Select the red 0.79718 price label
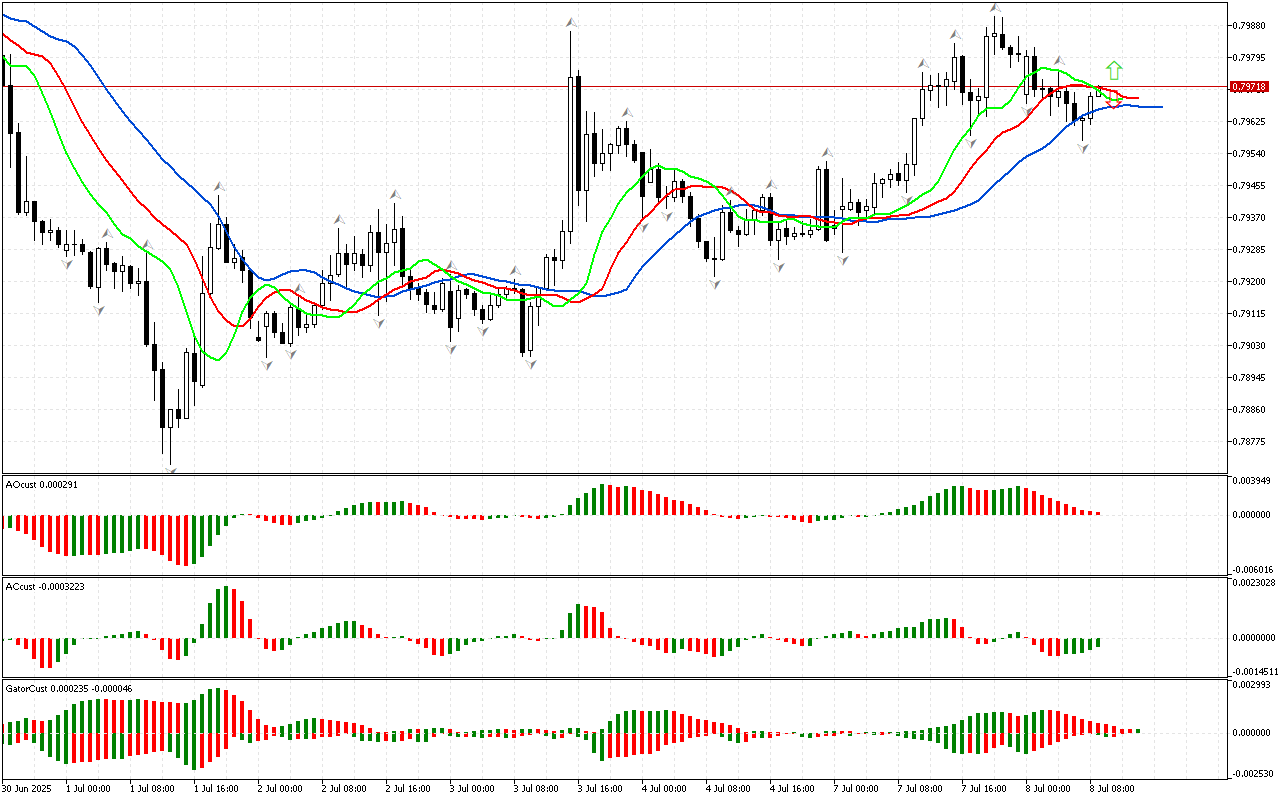This screenshot has height=800, width=1280. (1250, 87)
